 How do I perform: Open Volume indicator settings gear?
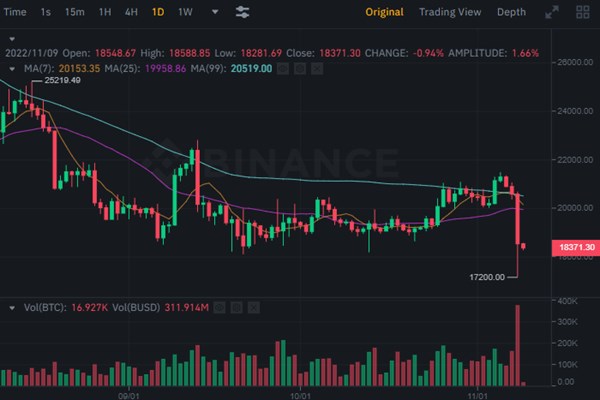[236, 307]
